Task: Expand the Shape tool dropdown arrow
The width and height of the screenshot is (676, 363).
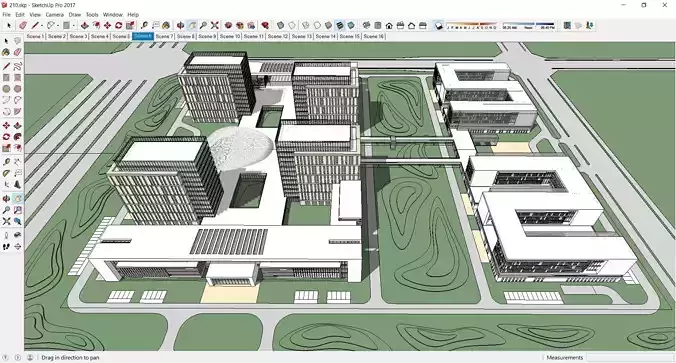Action: (73, 25)
